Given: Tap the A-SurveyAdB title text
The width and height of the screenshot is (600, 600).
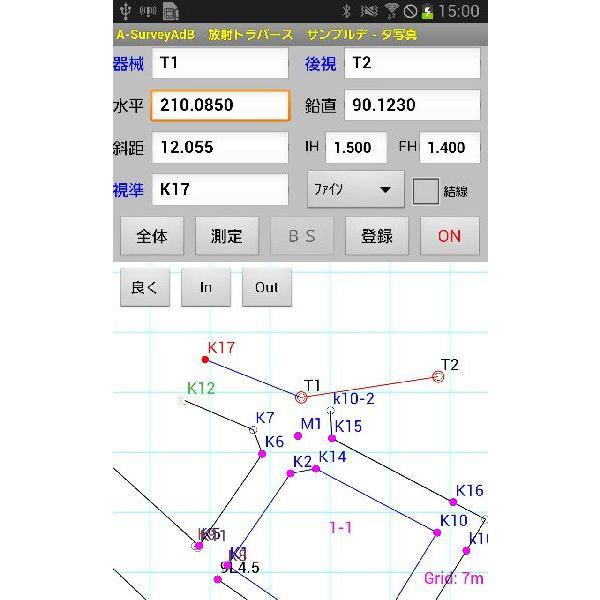Looking at the screenshot, I should coord(156,35).
